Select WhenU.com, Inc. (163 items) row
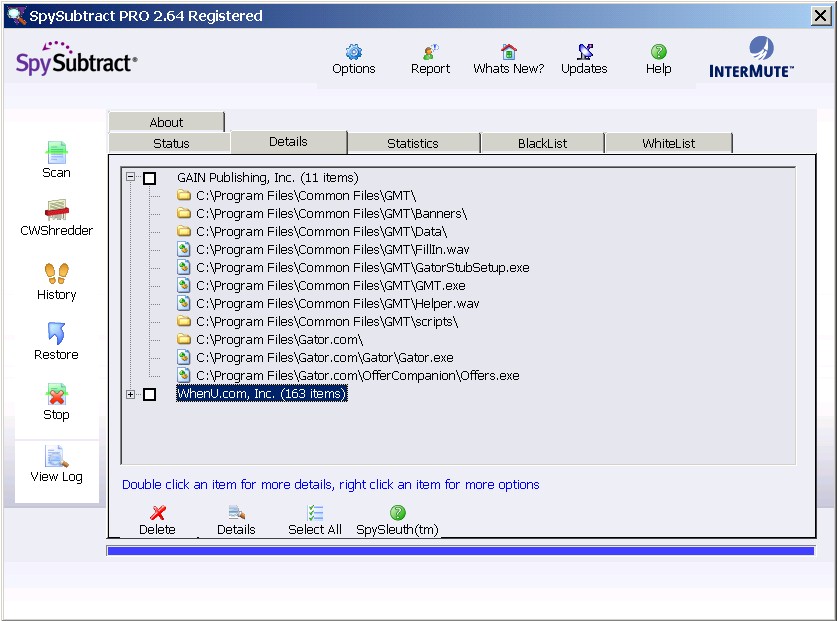838x621 pixels. point(262,394)
